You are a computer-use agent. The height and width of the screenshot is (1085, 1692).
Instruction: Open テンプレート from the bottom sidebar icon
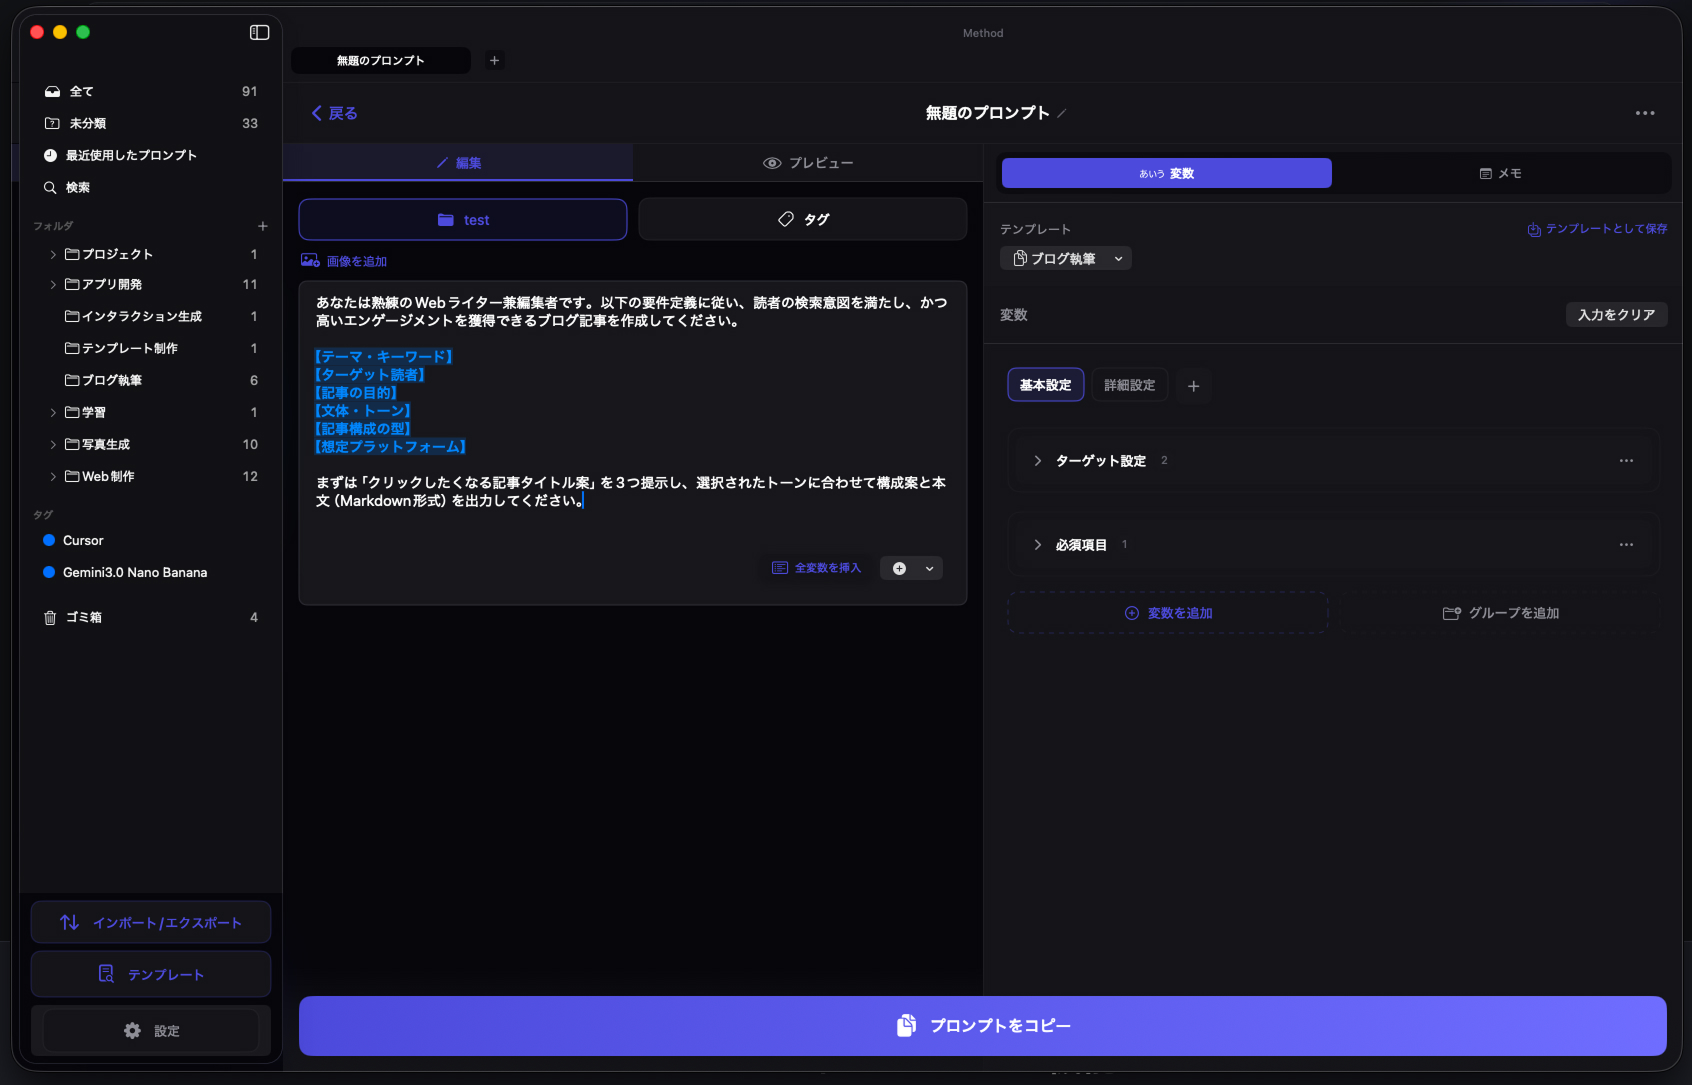pyautogui.click(x=105, y=973)
